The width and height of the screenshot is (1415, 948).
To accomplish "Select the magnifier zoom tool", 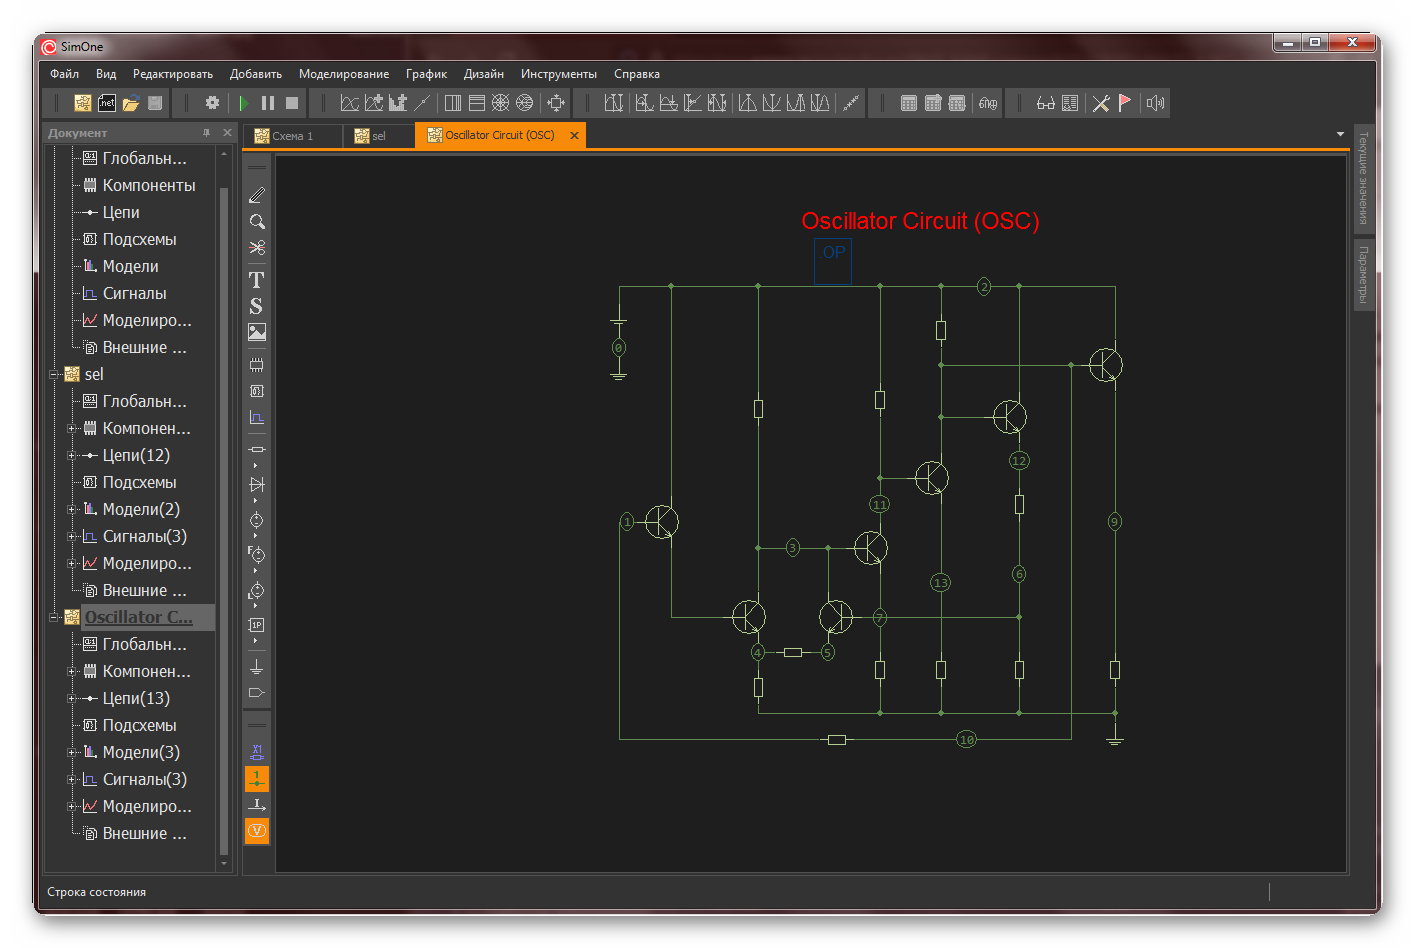I will [x=257, y=222].
